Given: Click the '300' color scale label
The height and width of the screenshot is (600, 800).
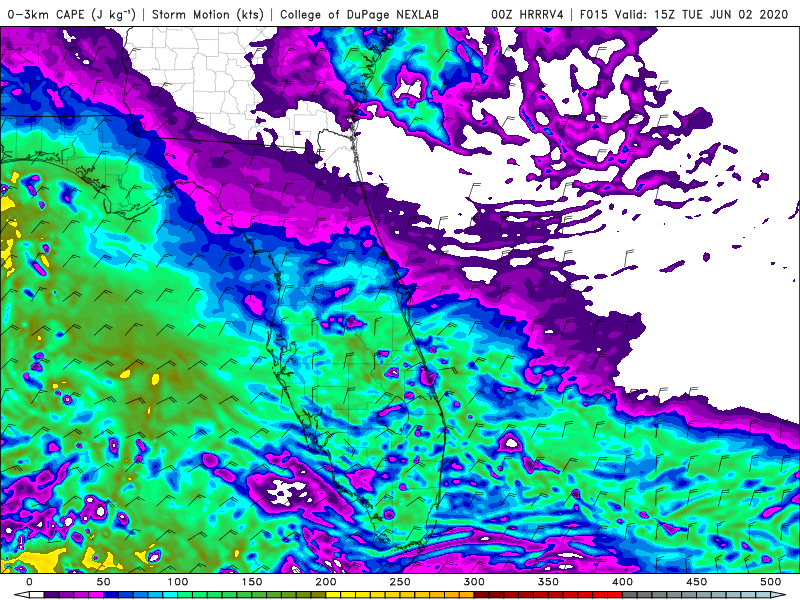Looking at the screenshot, I should 474,582.
